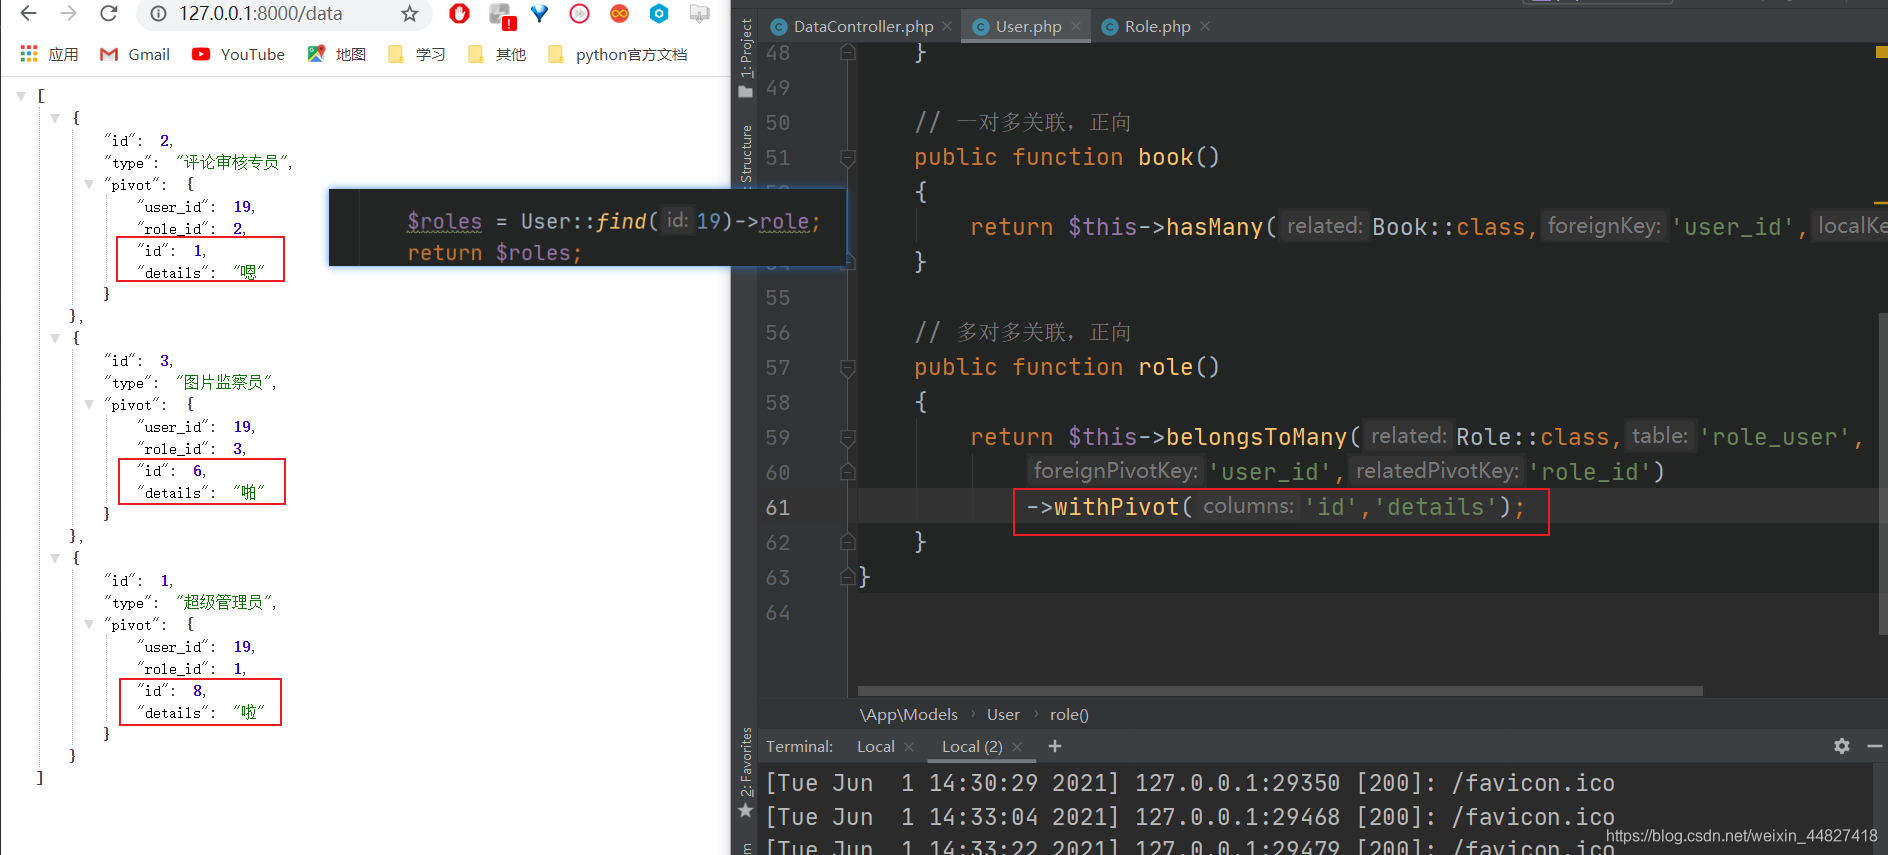
Task: Switch to terminal tab Local
Action: (x=875, y=746)
